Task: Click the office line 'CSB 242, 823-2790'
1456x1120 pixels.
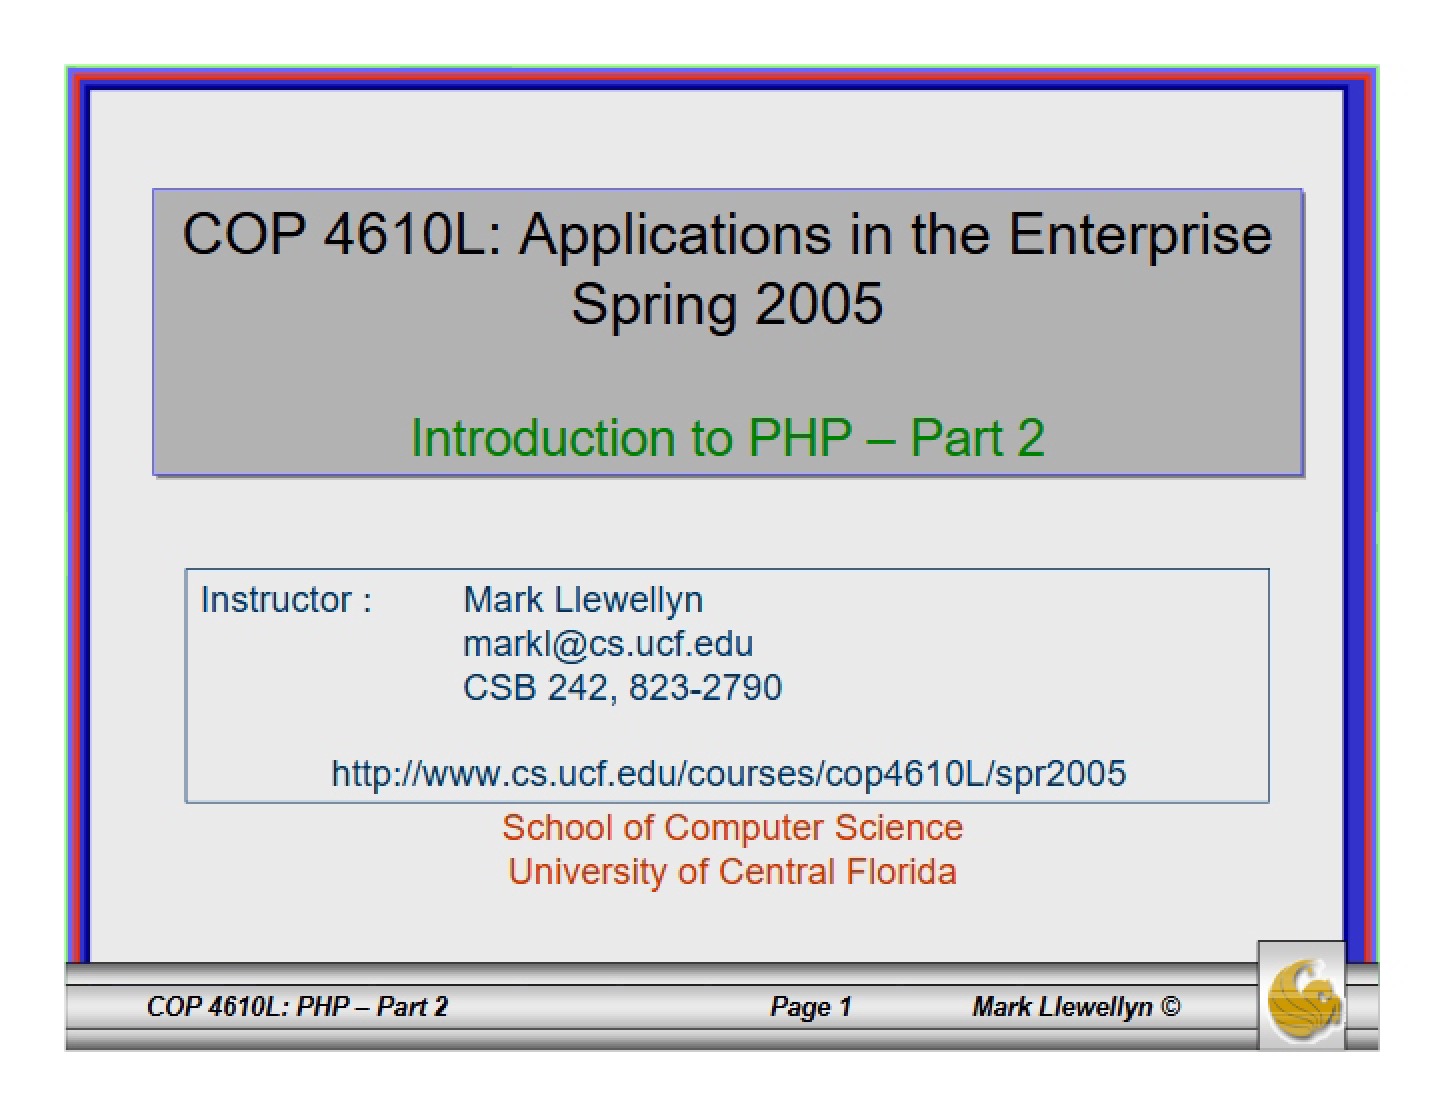Action: click(622, 688)
